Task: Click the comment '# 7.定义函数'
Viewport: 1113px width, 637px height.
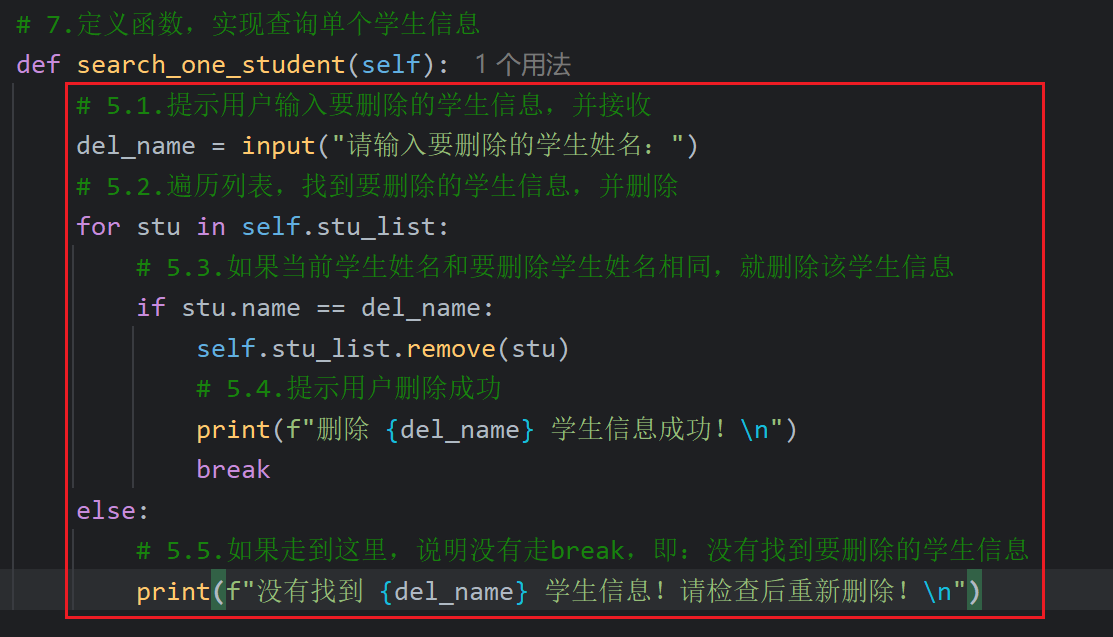Action: tap(248, 24)
